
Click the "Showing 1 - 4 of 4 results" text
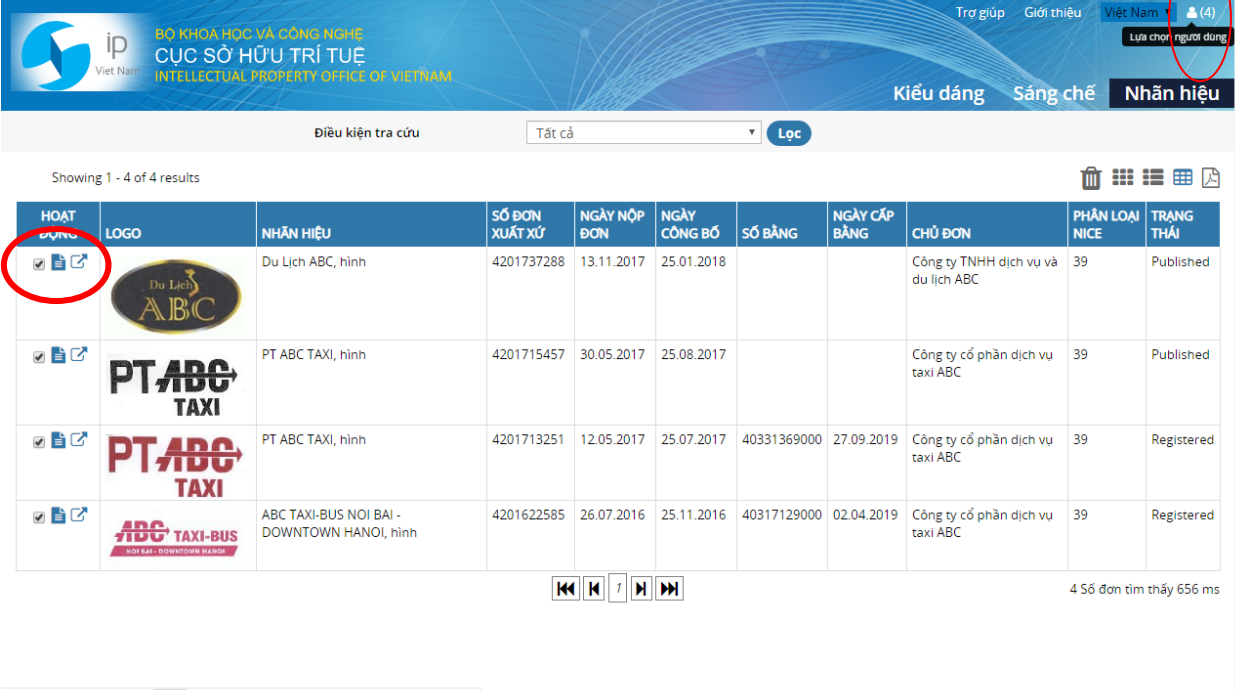click(x=126, y=178)
